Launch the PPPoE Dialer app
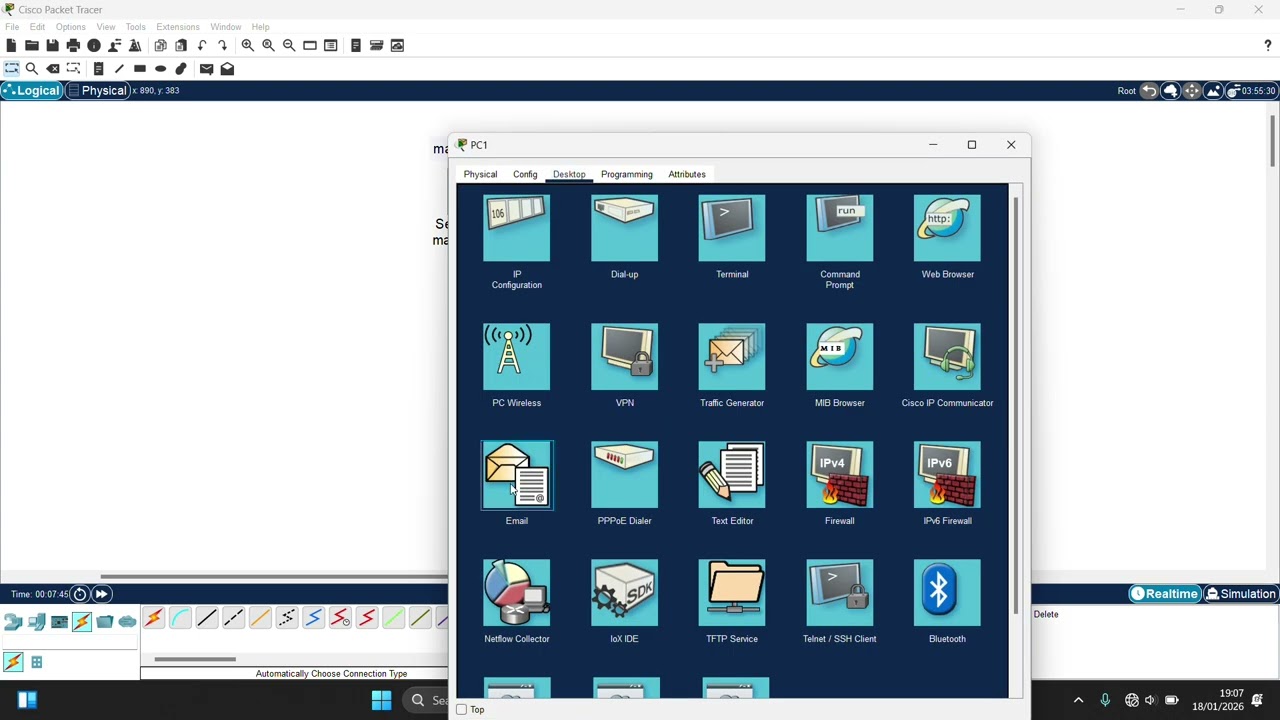 pos(624,483)
